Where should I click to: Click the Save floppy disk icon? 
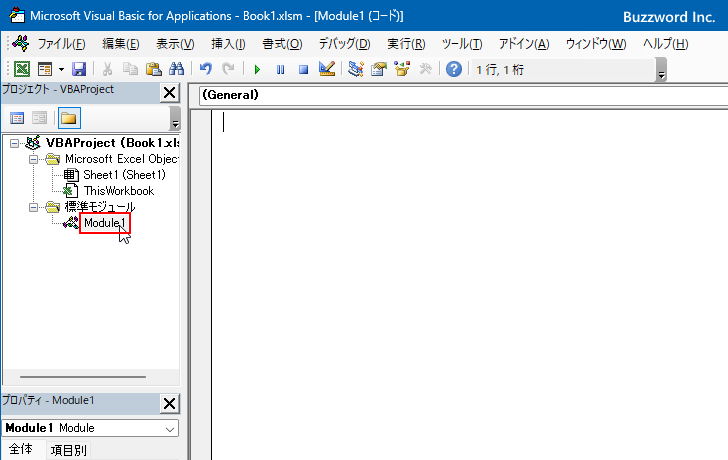click(79, 69)
